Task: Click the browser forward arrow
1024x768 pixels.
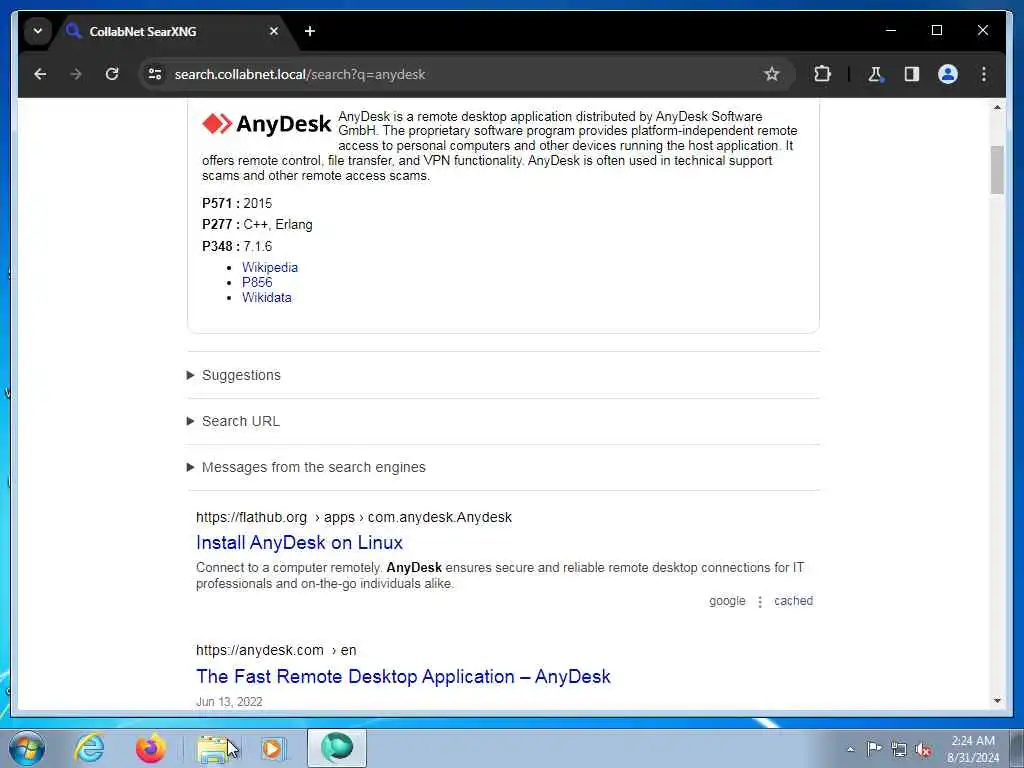Action: [76, 74]
